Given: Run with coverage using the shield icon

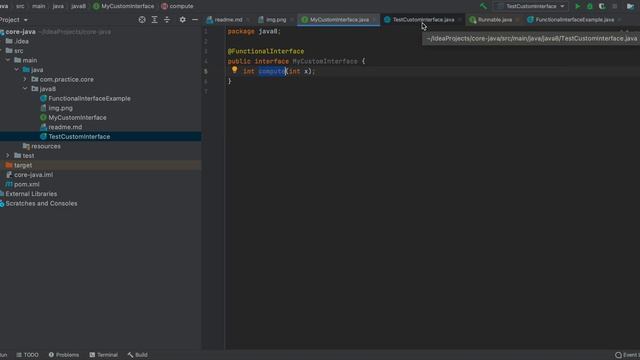Looking at the screenshot, I should click(x=602, y=6).
